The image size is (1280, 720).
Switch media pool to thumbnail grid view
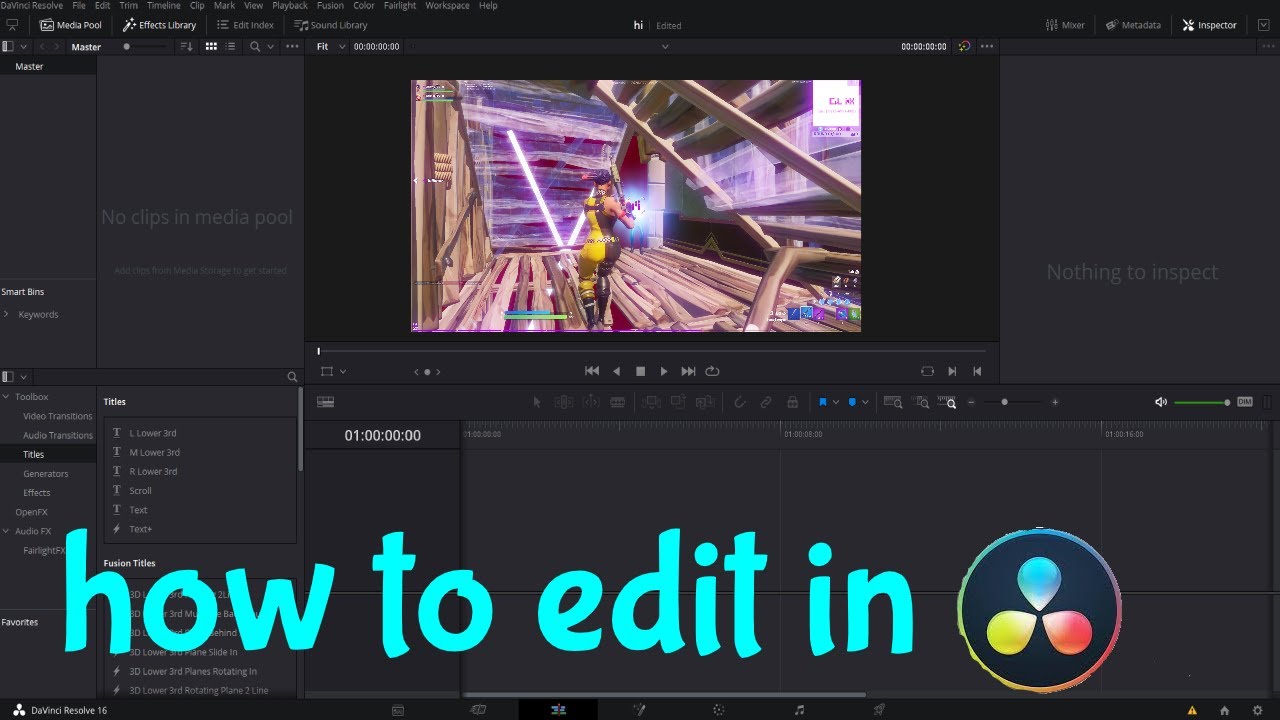211,46
